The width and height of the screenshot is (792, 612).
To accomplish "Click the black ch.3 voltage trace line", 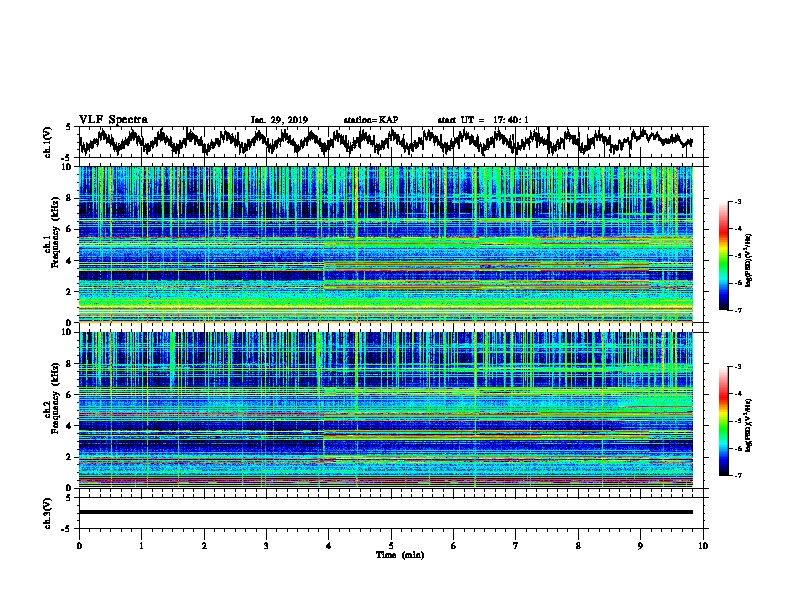I will pyautogui.click(x=386, y=512).
